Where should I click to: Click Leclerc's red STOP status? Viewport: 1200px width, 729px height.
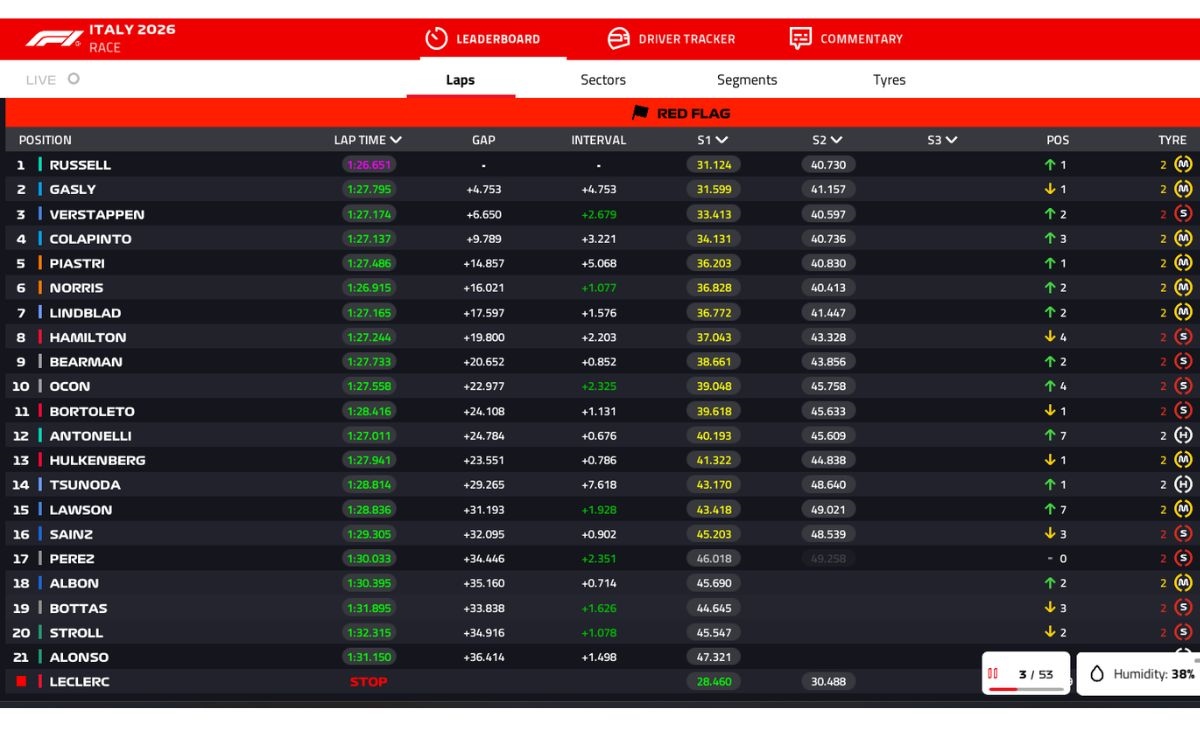368,681
